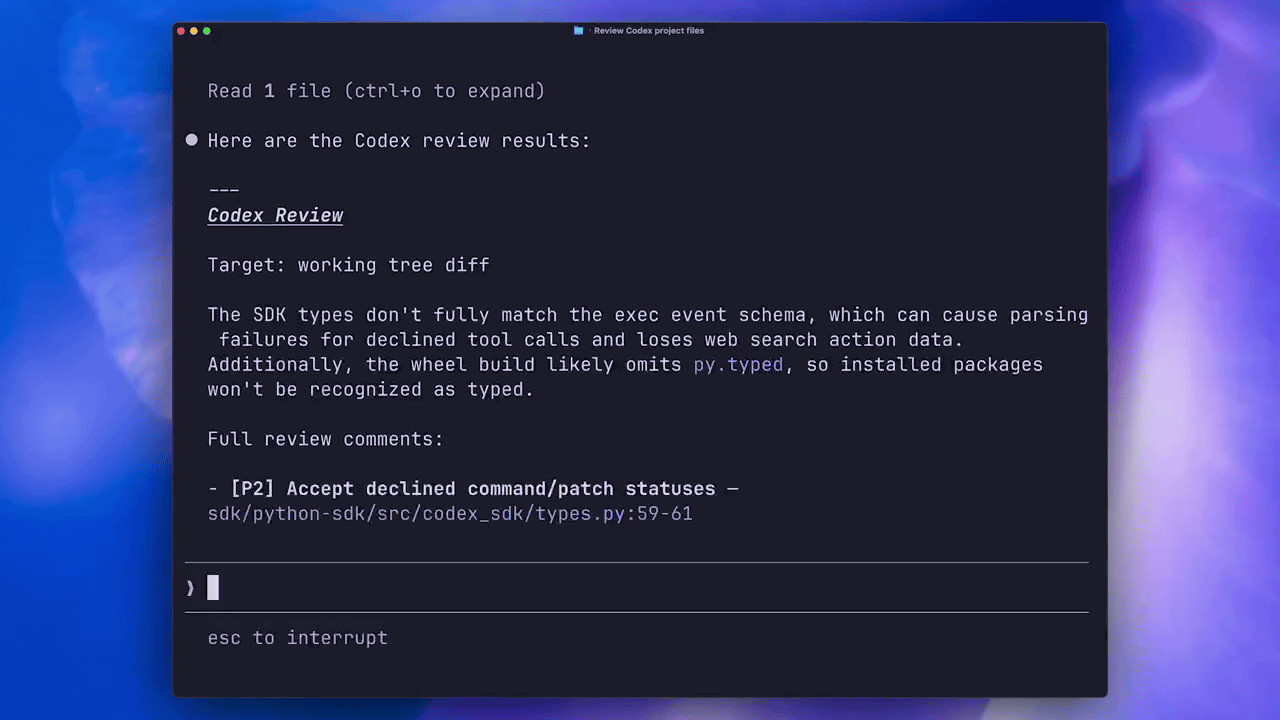Click the "Target: working tree diff" line
1280x720 pixels.
348,265
